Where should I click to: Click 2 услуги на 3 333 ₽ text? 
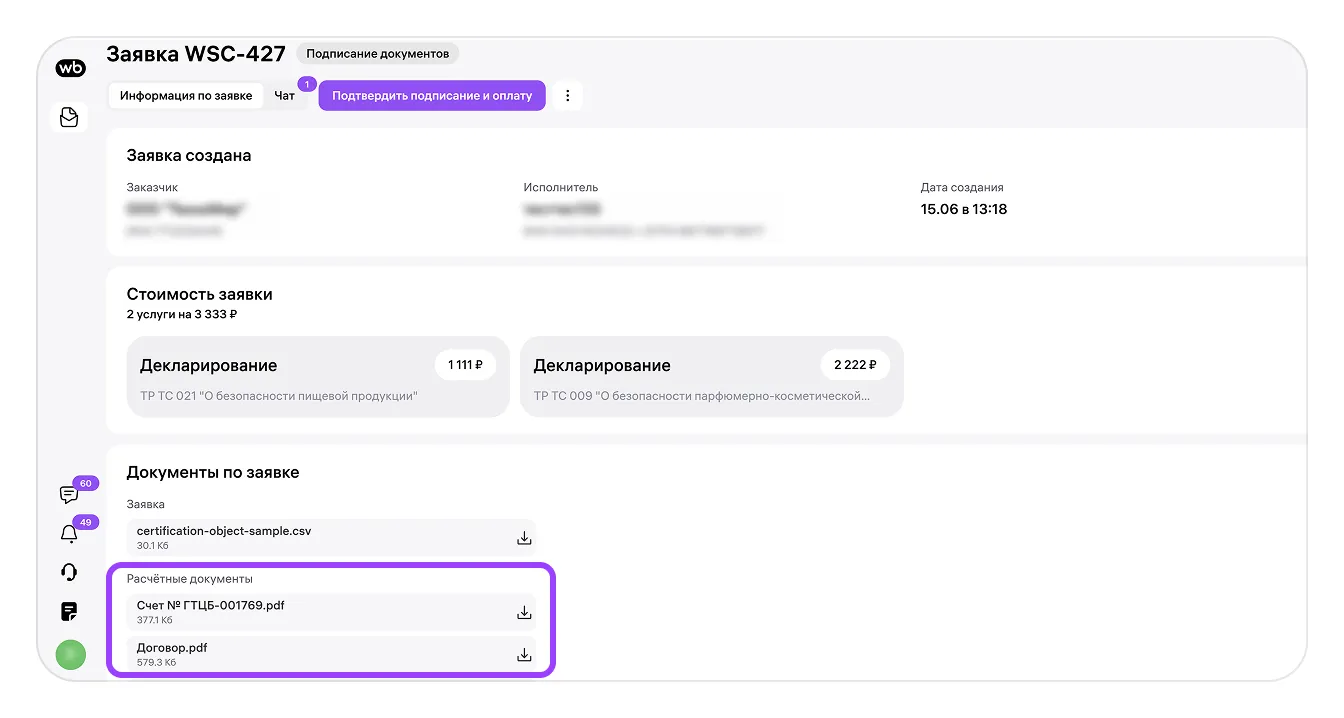pos(182,314)
